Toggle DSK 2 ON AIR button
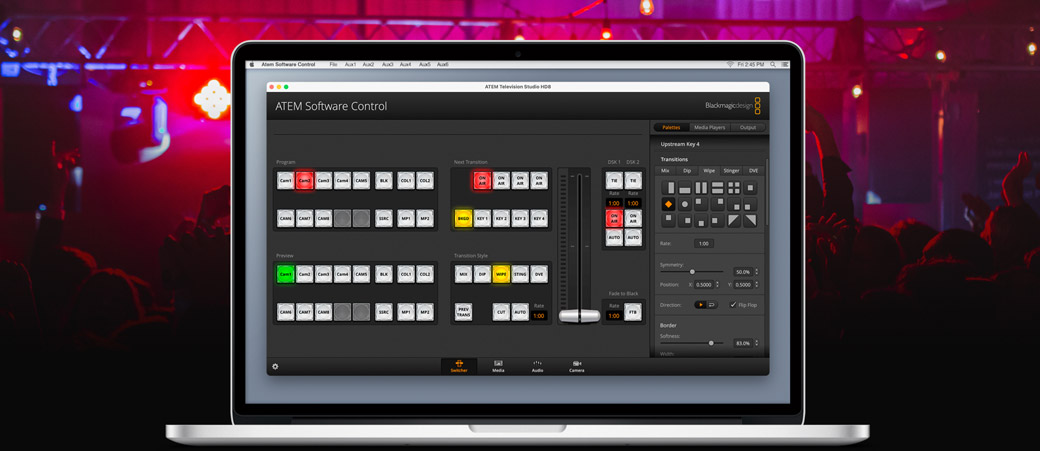The image size is (1040, 451). coord(633,218)
